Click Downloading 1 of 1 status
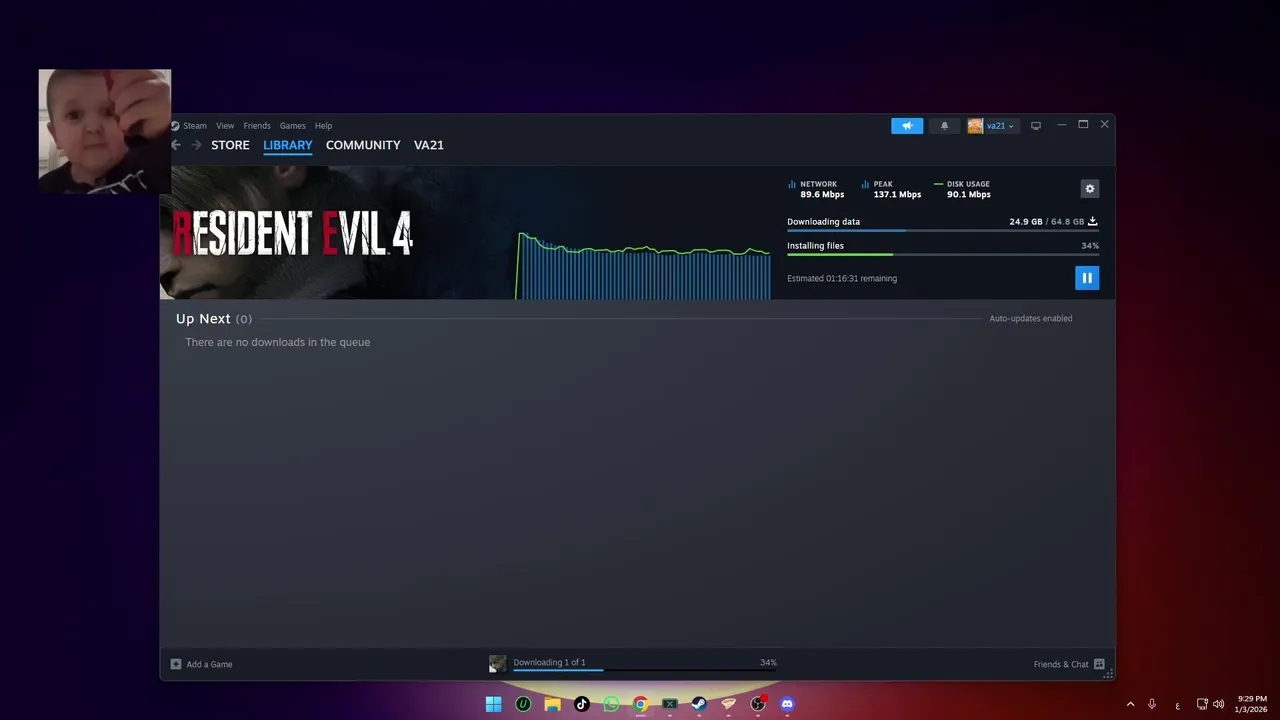Screen dimensions: 1280x720 550,662
